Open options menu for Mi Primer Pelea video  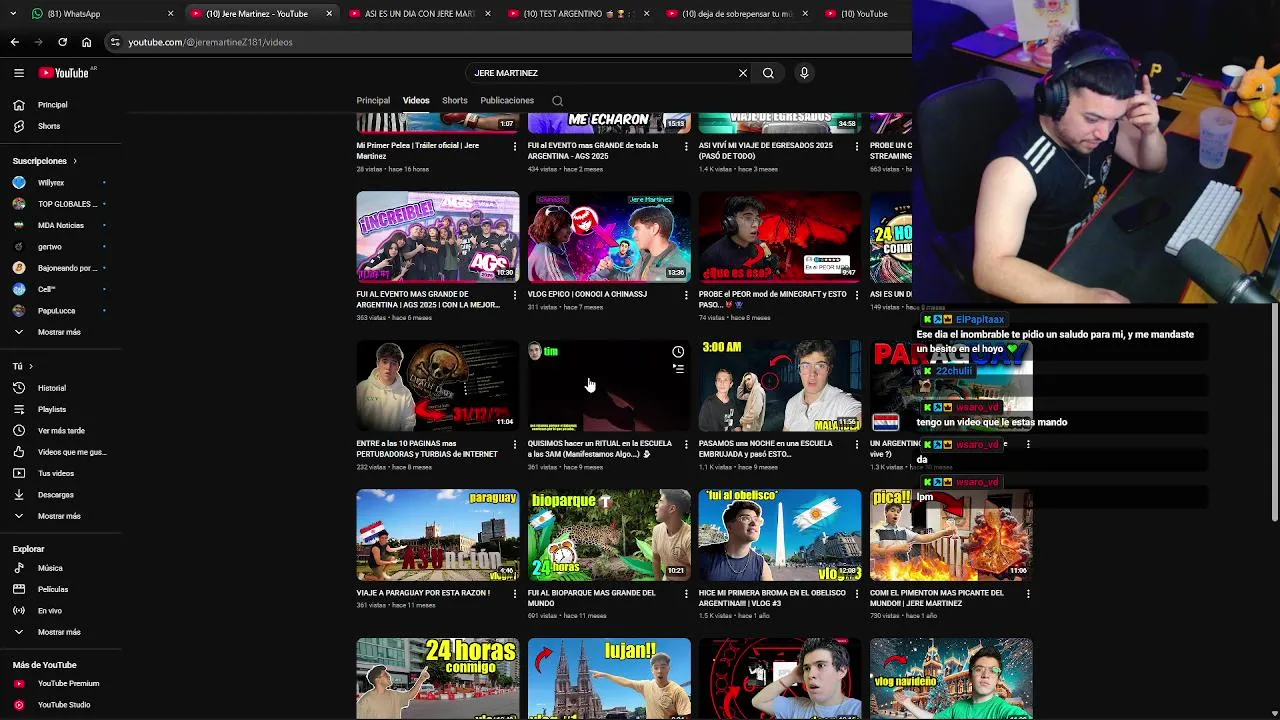[515, 146]
